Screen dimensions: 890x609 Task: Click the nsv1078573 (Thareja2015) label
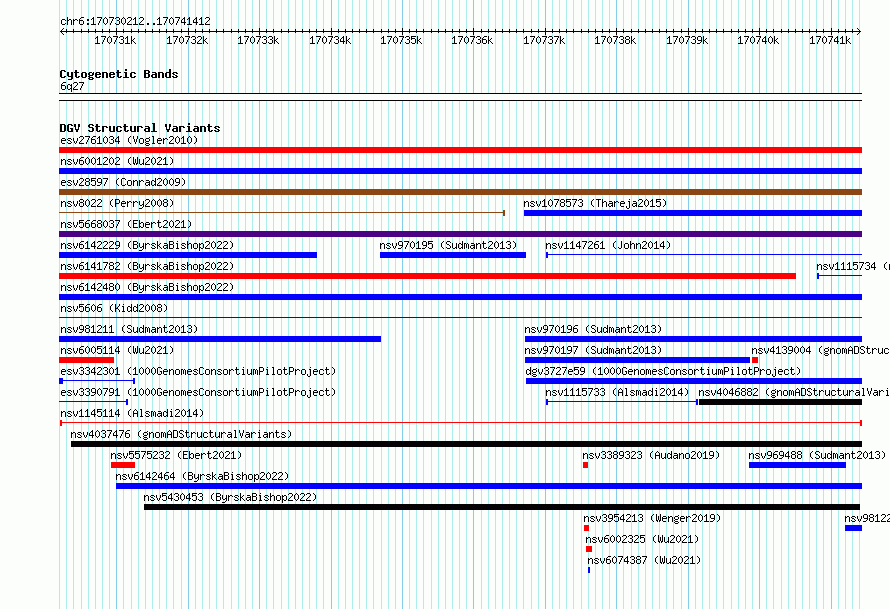tap(595, 203)
